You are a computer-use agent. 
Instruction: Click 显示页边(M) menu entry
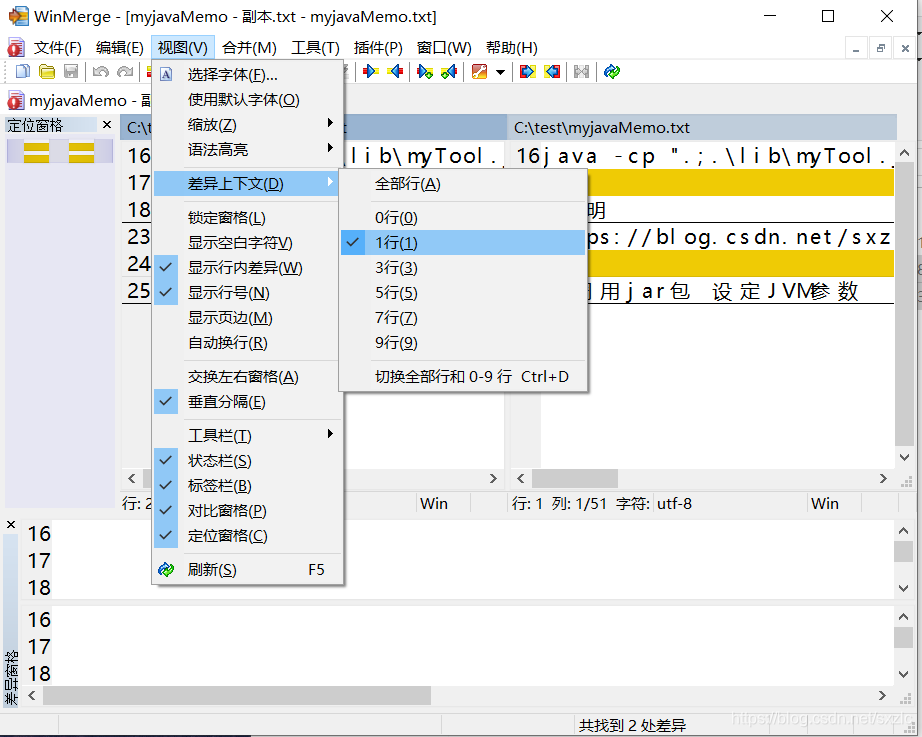246,318
